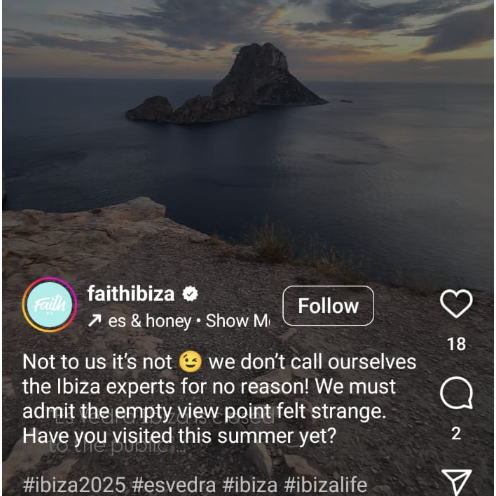Open the #ibiza2025 hashtag
496x496 pixels.
pos(74,485)
